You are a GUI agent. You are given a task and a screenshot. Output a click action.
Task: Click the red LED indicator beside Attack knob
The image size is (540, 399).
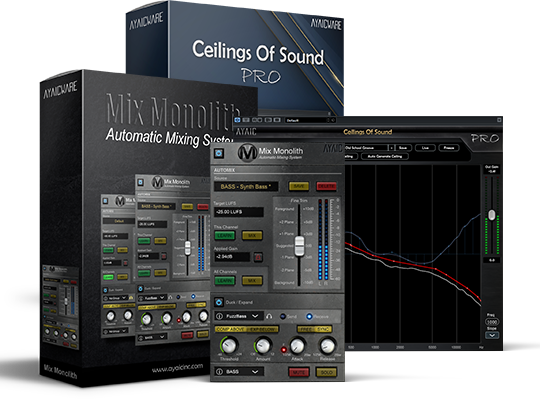click(284, 350)
